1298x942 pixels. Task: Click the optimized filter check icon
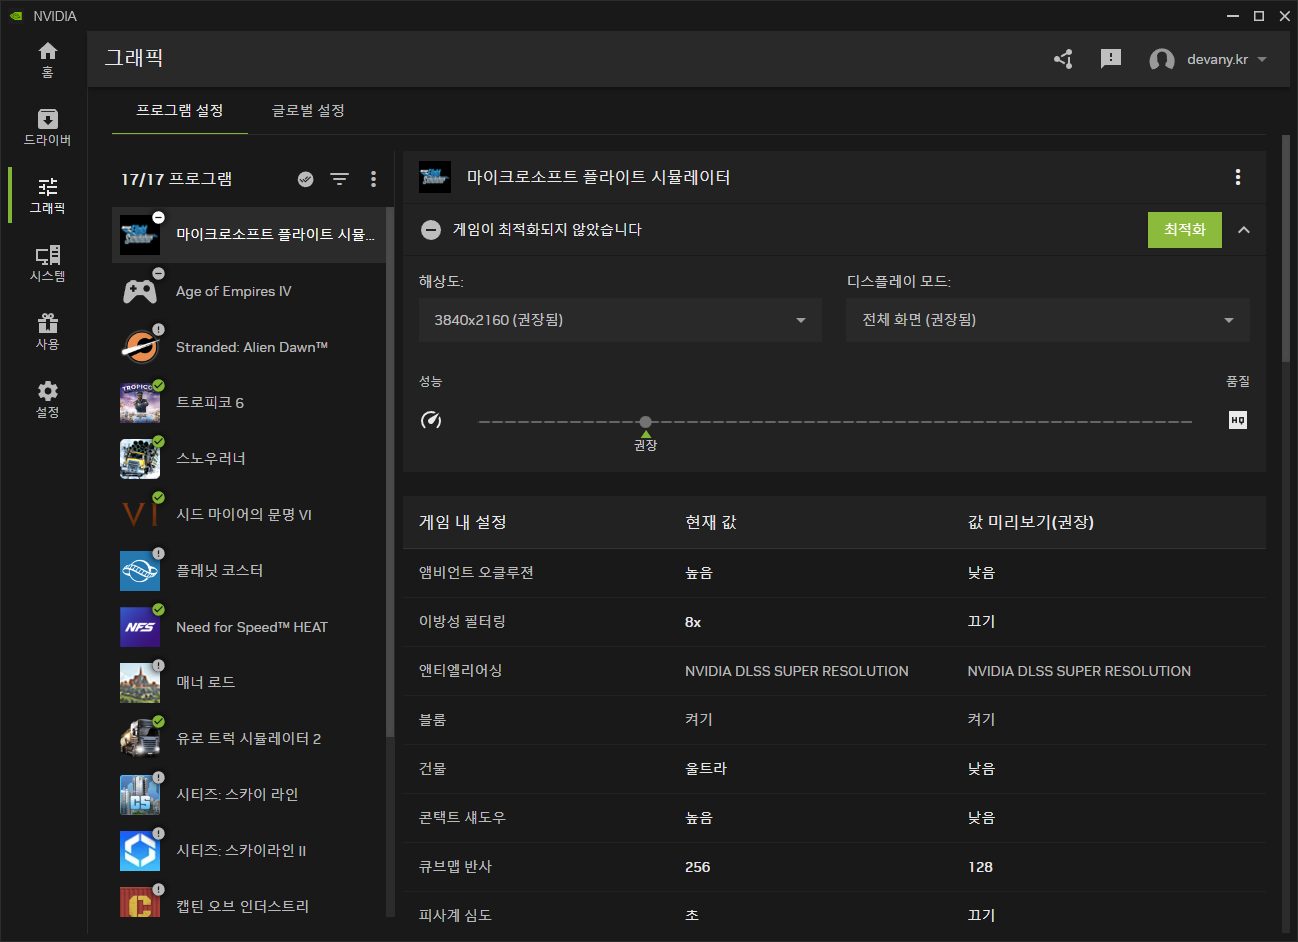point(306,179)
